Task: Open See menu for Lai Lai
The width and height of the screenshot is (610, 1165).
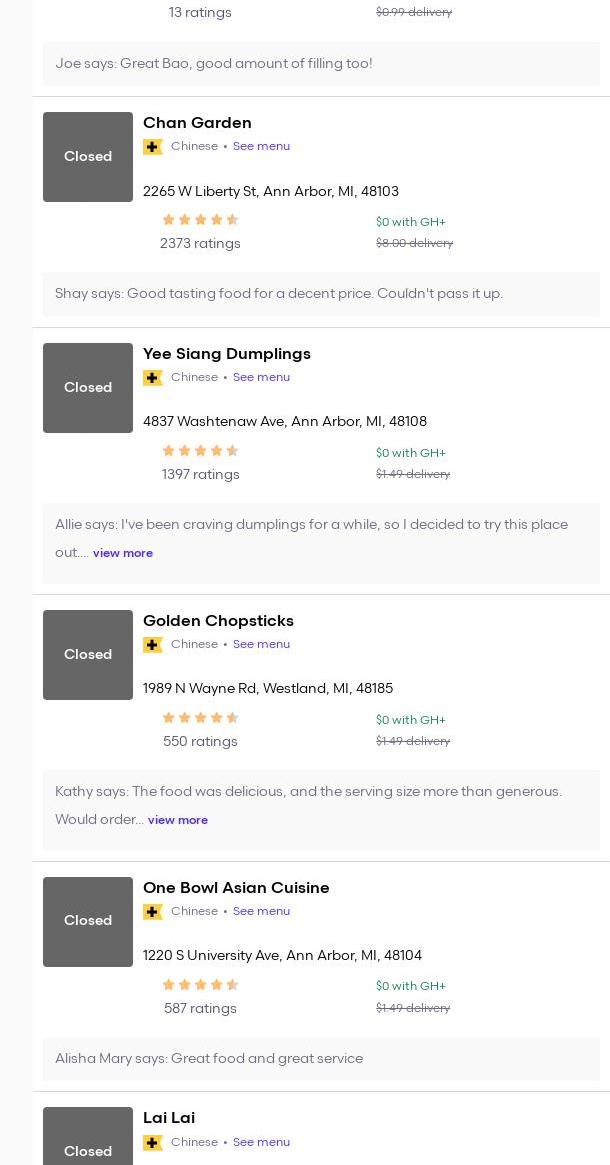Action: click(261, 1142)
